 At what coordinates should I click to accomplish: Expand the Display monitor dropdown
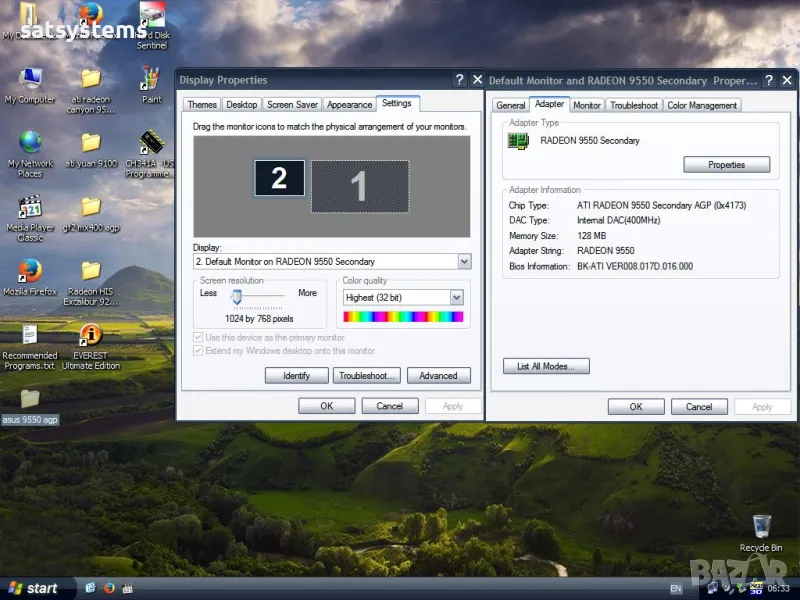[x=464, y=261]
